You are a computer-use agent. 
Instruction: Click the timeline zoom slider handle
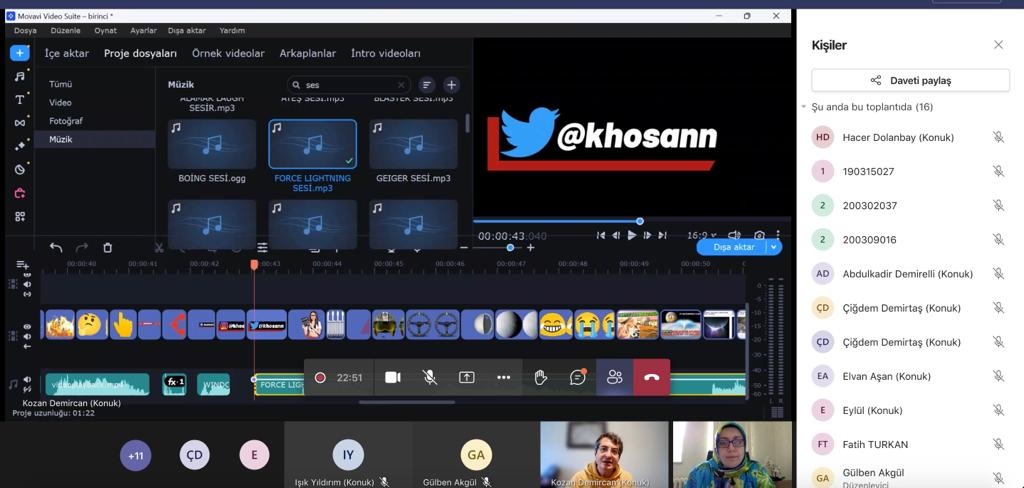coord(510,248)
